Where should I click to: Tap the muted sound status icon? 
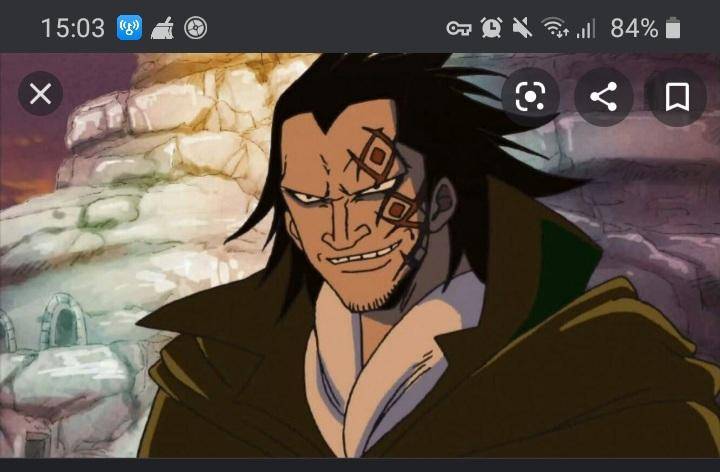[522, 28]
